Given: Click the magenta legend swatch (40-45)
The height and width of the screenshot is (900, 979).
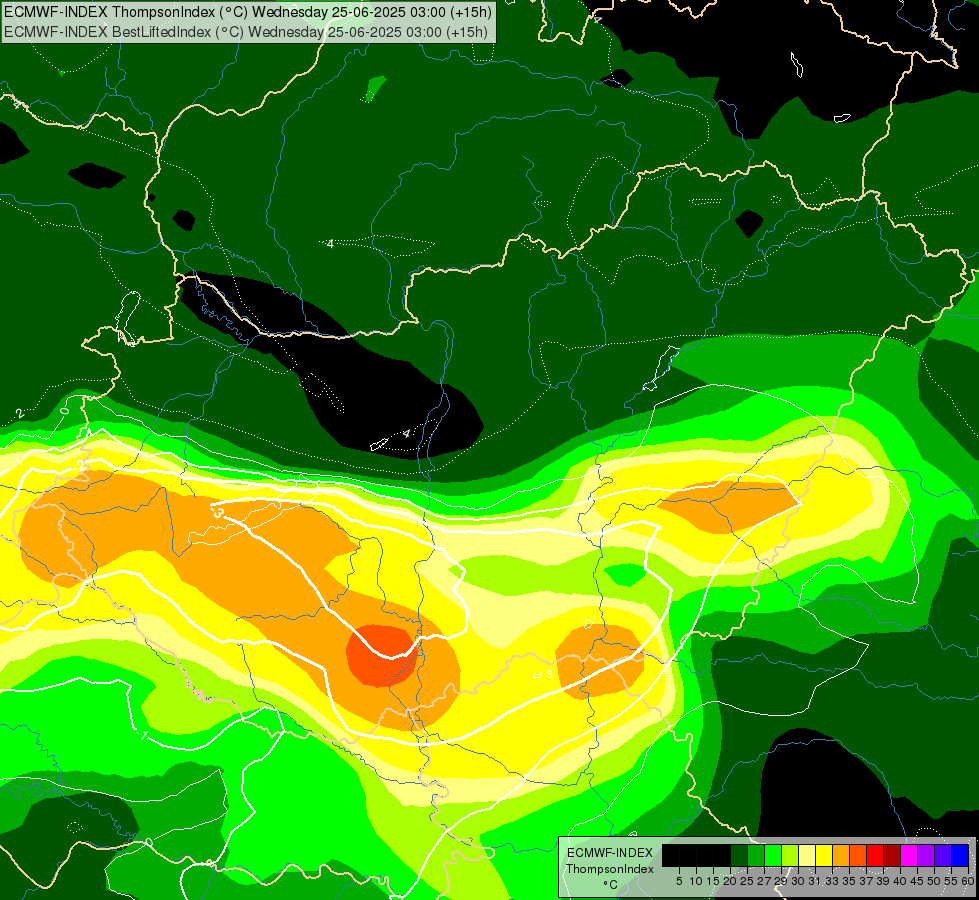Looking at the screenshot, I should tap(909, 855).
